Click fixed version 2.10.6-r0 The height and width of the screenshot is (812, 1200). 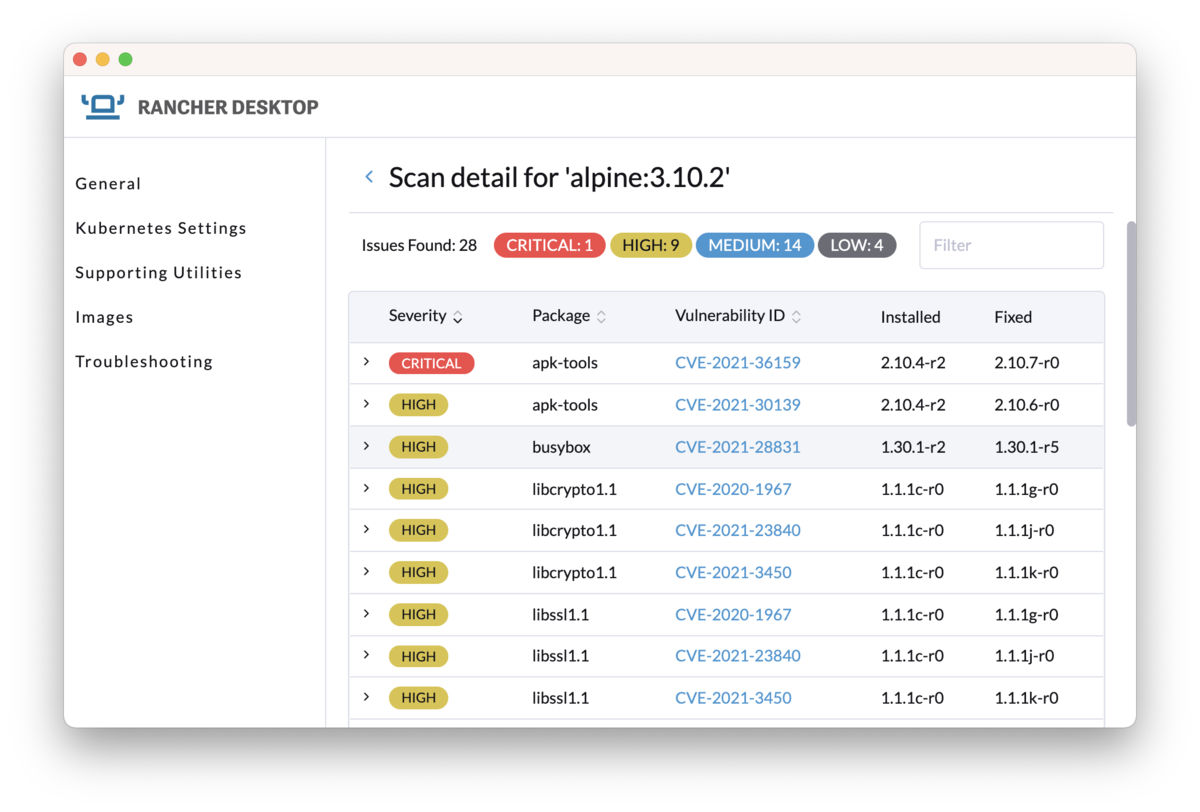click(1026, 405)
